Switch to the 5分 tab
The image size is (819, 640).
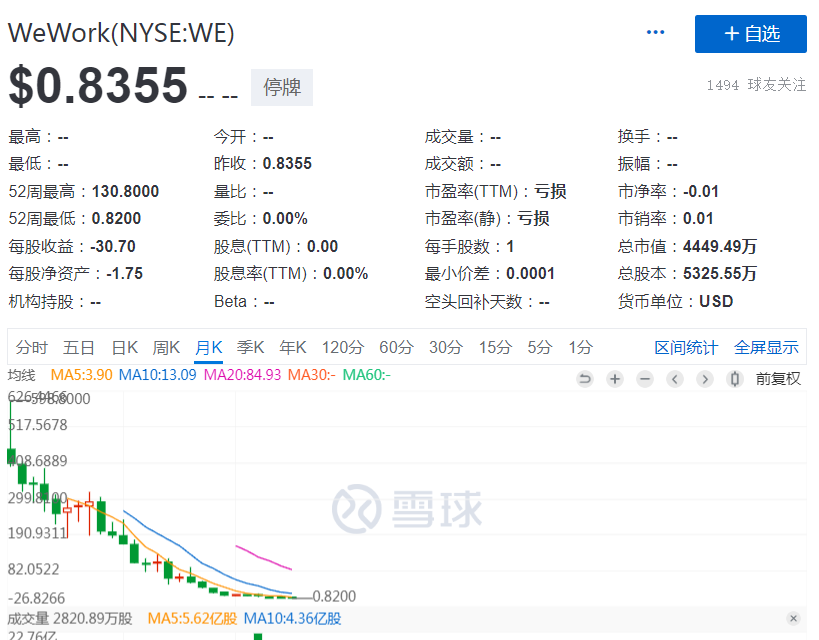coord(540,347)
